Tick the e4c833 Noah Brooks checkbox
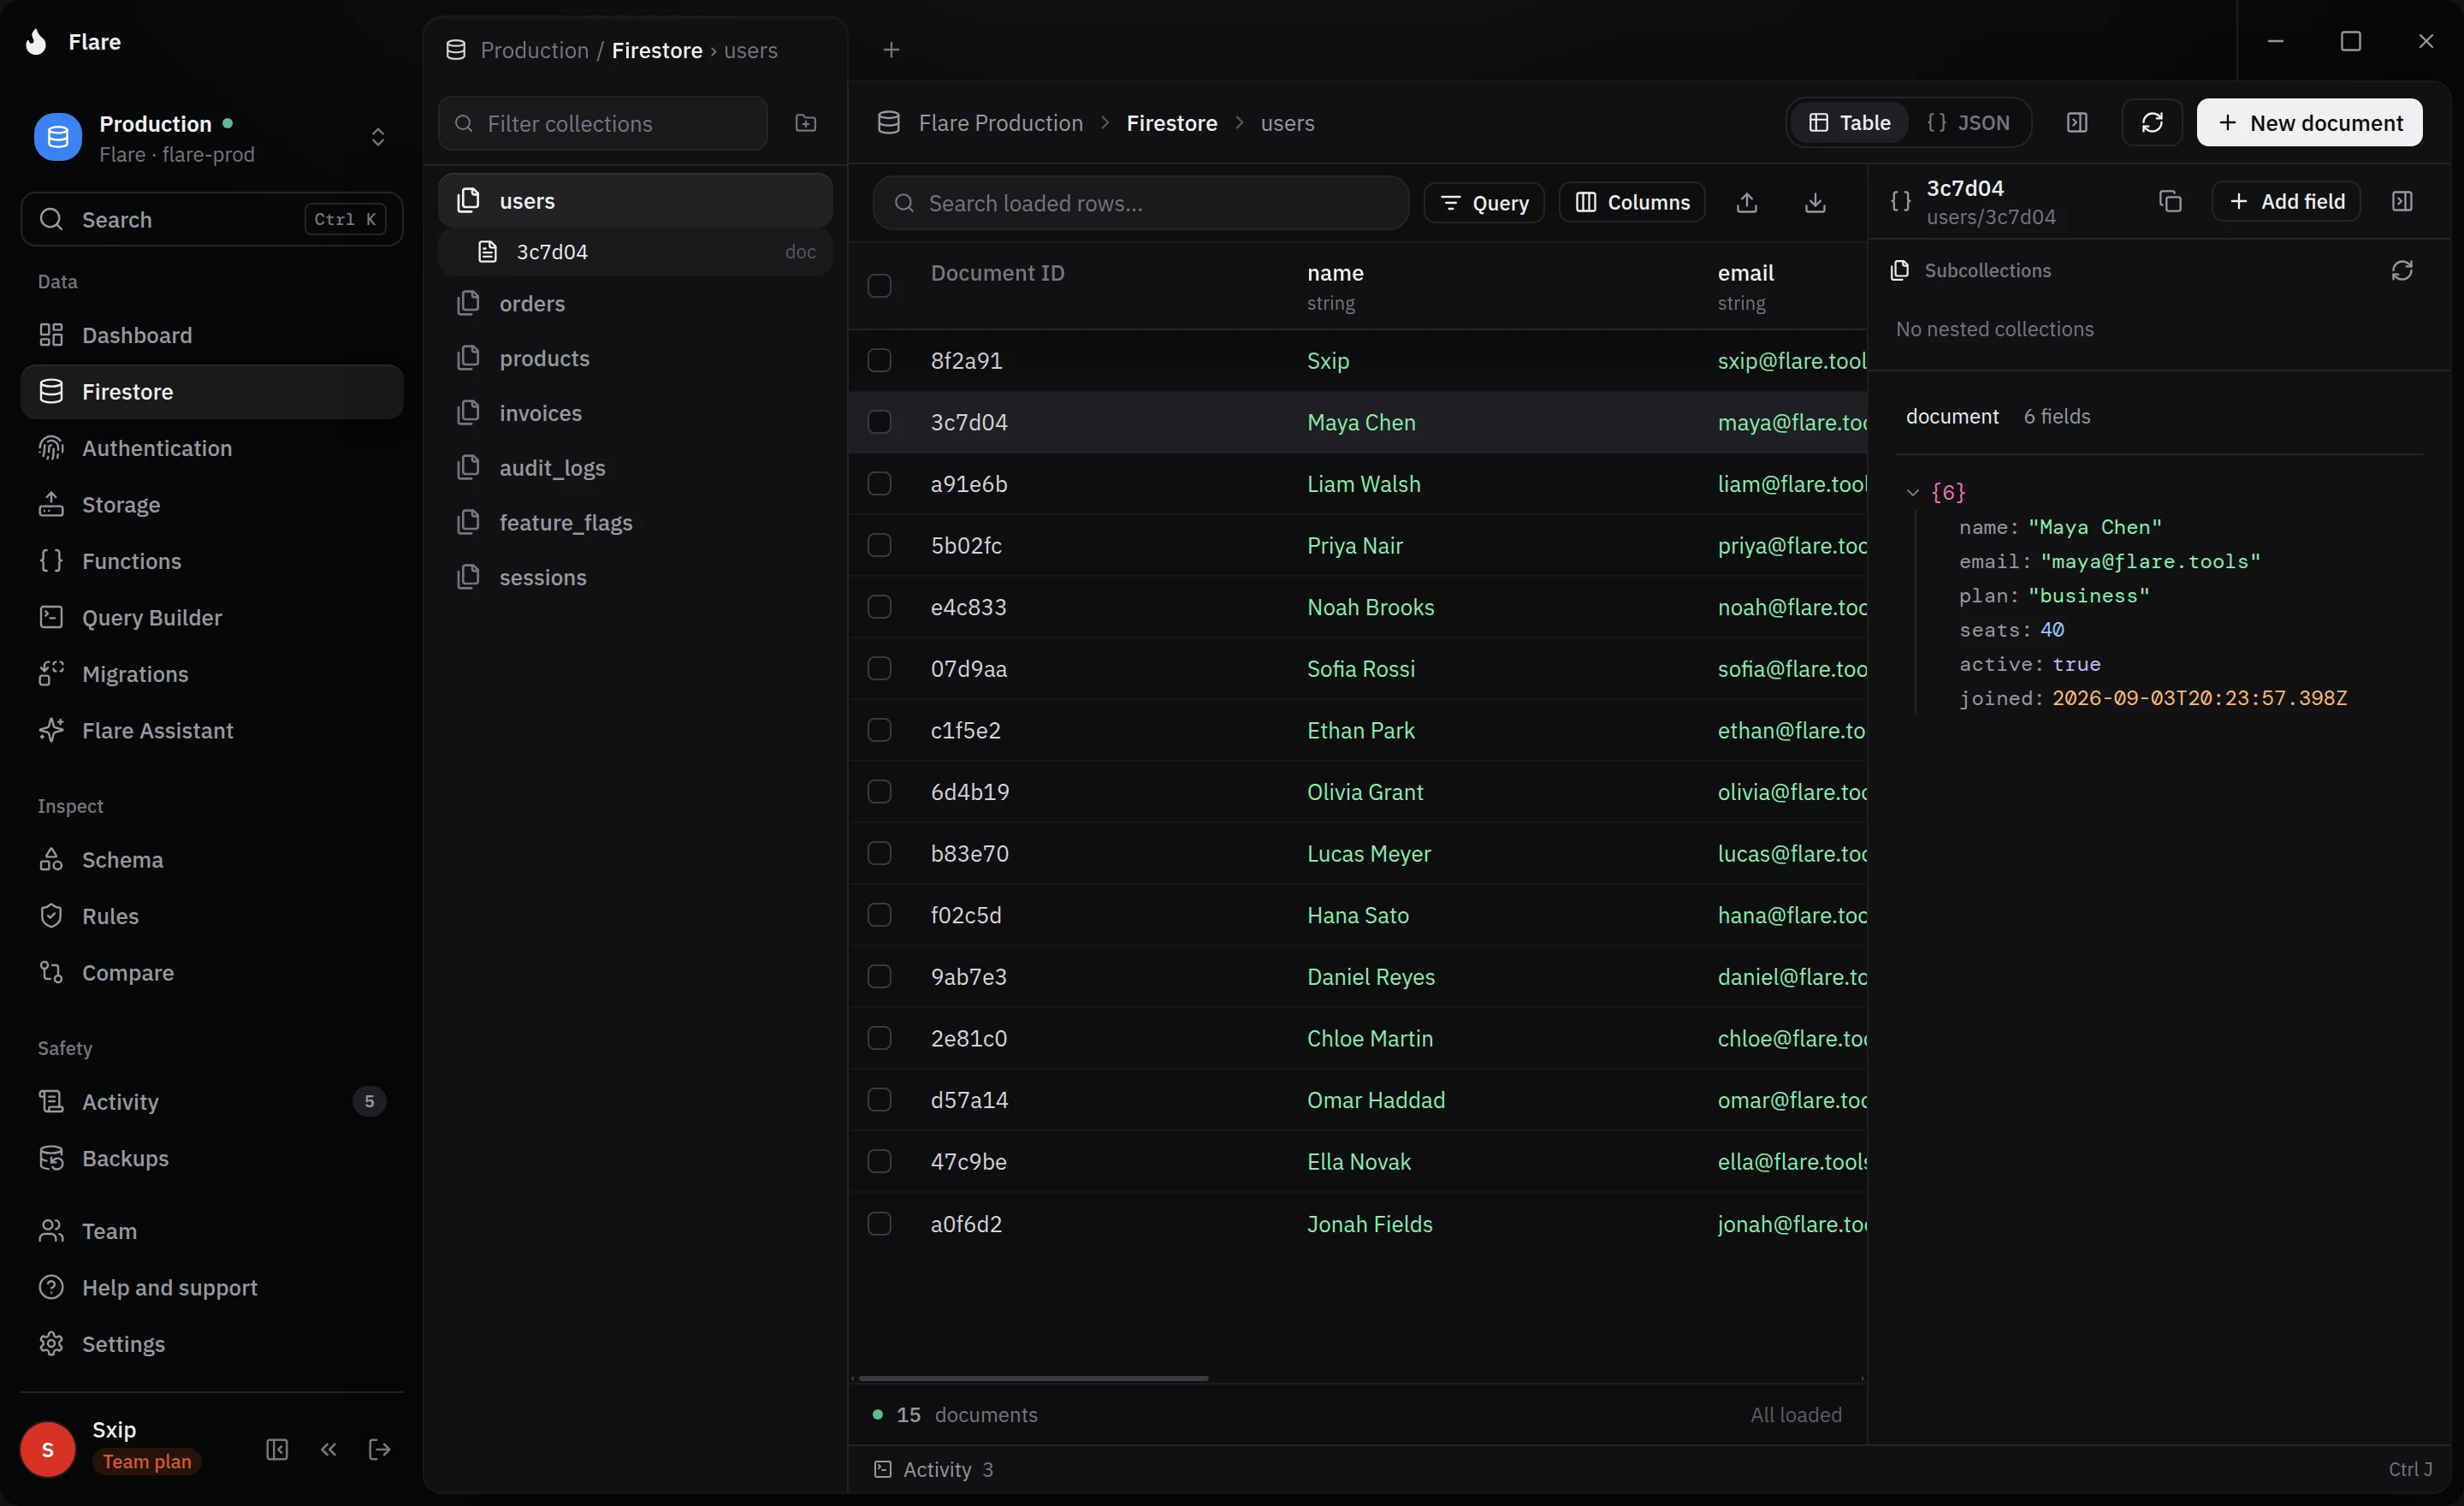Image resolution: width=2464 pixels, height=1506 pixels. click(879, 607)
